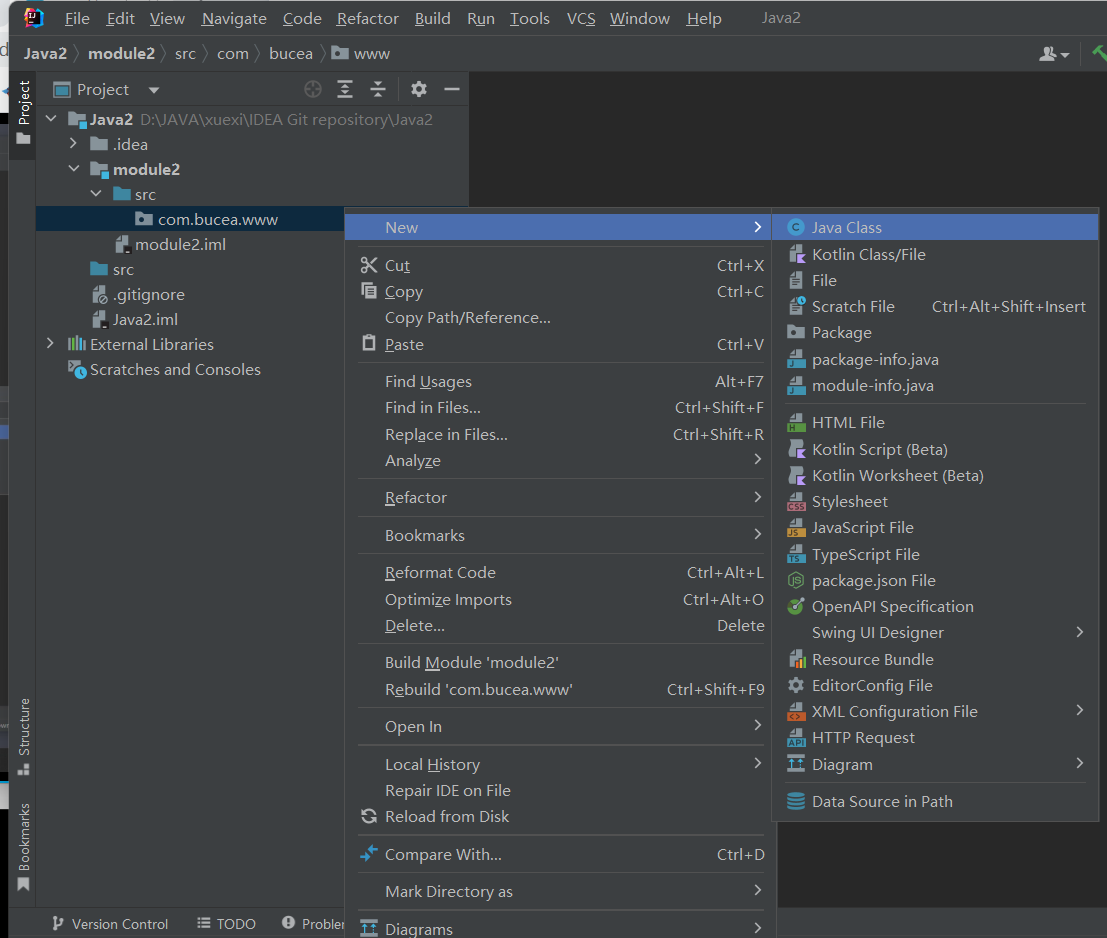The image size is (1107, 938).
Task: Click the Expand All icon in Project toolbar
Action: [345, 89]
